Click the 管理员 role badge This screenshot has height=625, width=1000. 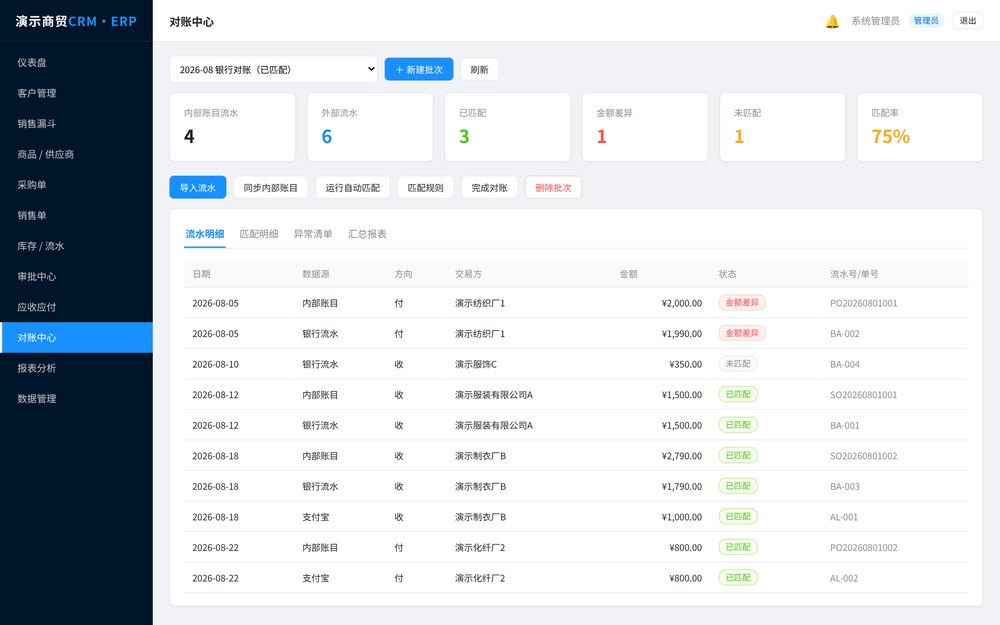click(x=926, y=21)
